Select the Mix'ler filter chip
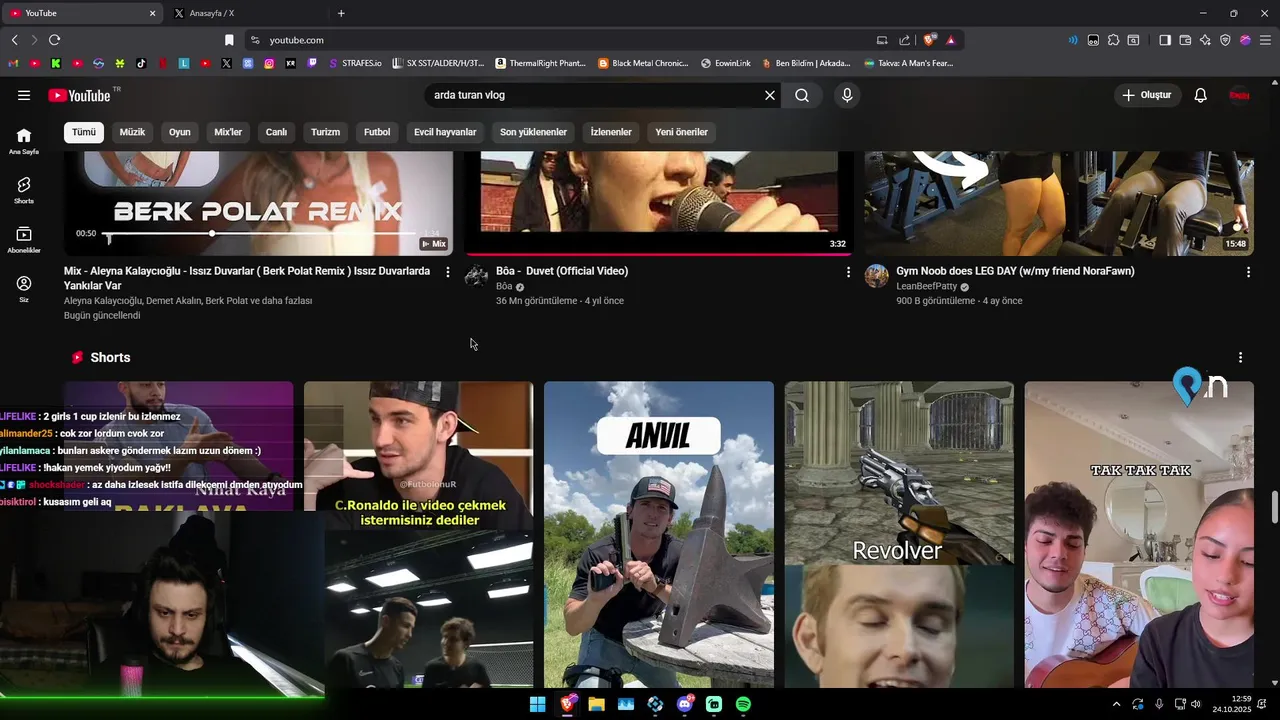Image resolution: width=1280 pixels, height=720 pixels. click(228, 132)
